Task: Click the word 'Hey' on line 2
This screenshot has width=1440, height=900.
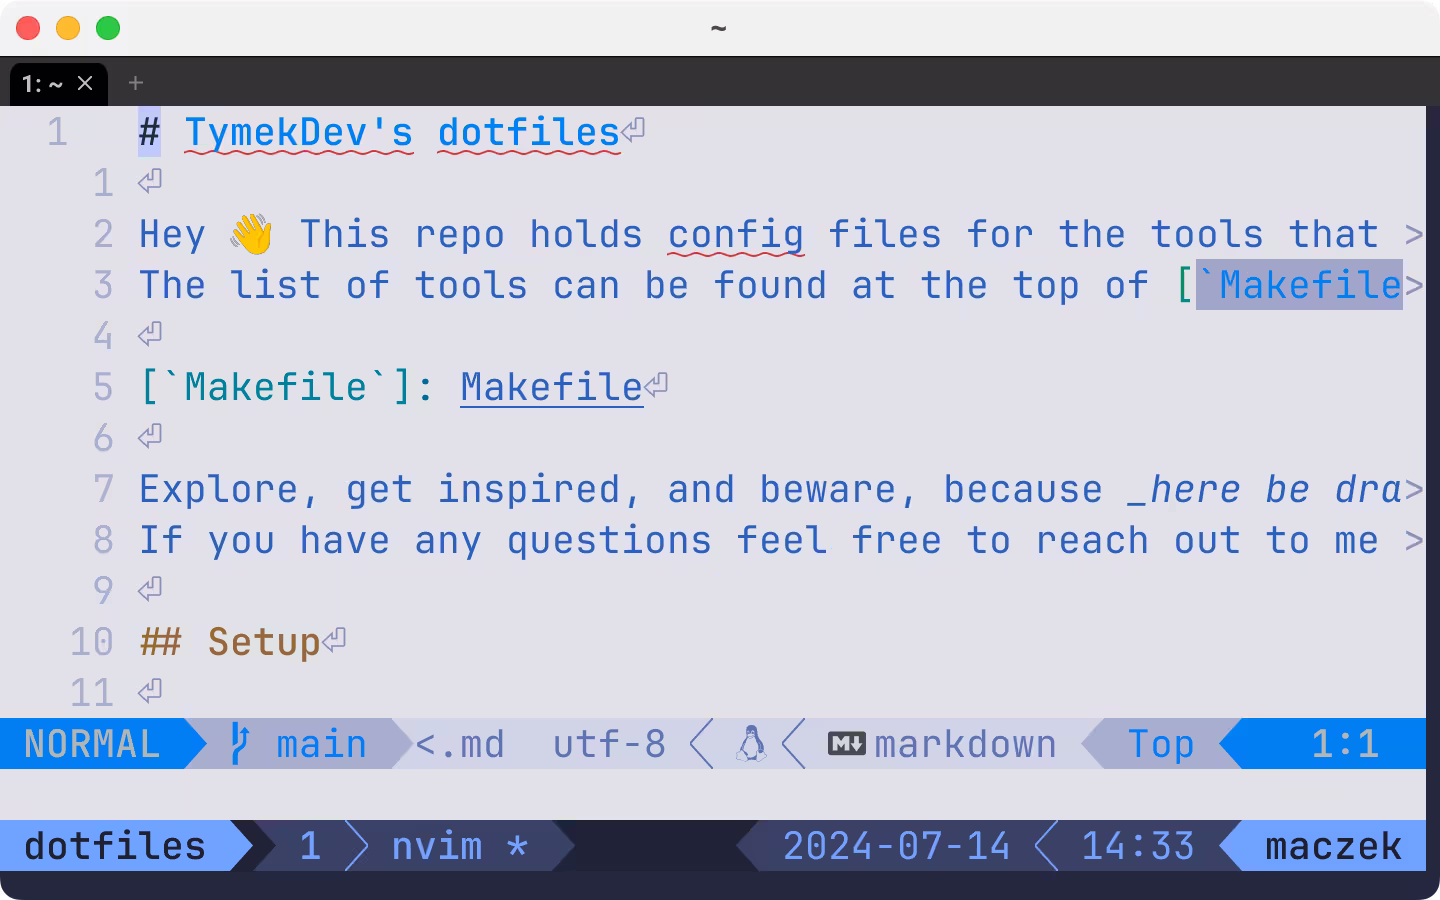Action: [x=172, y=235]
